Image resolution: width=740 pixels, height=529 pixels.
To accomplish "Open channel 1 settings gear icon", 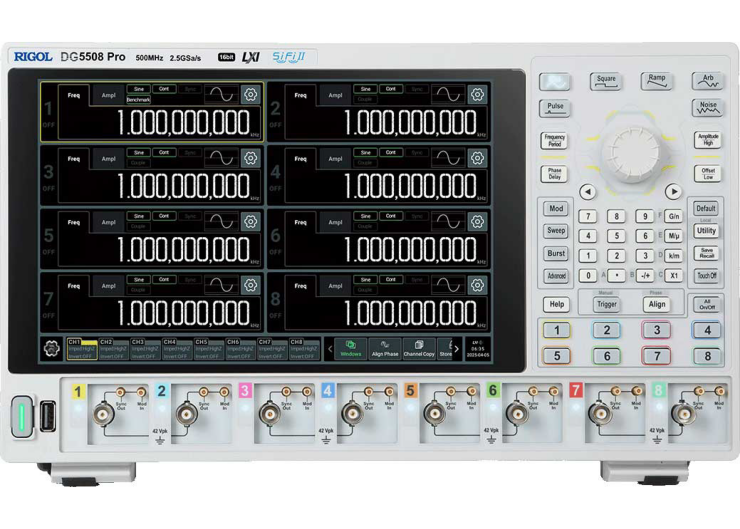I will 251,95.
